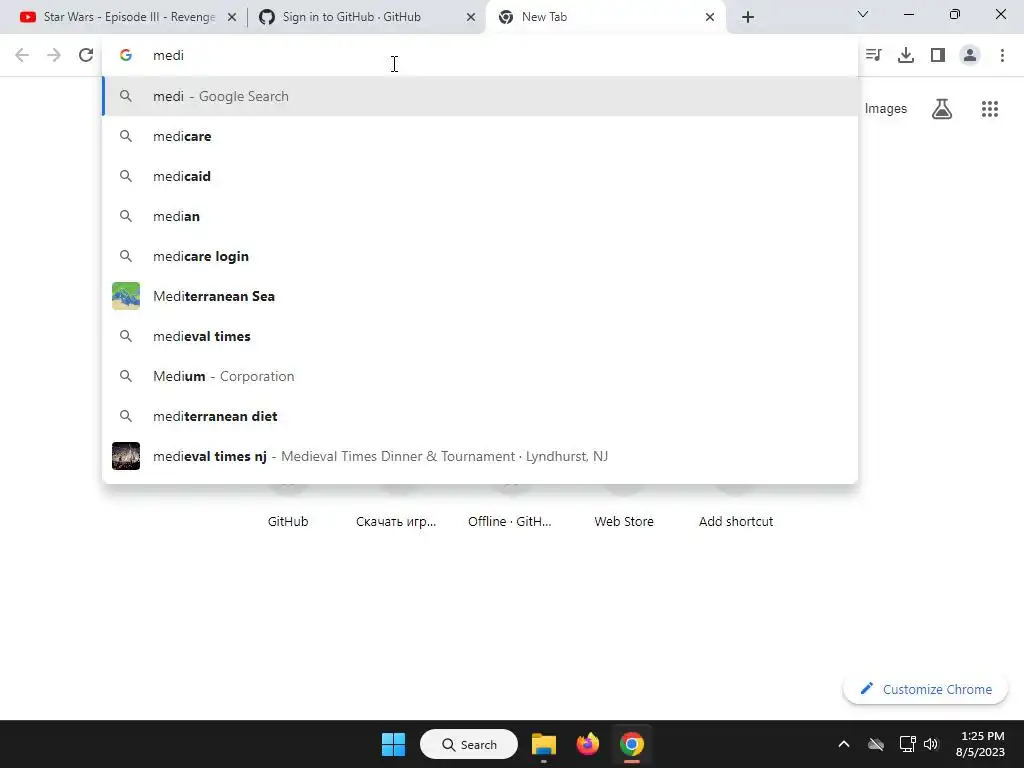Open Chrome three-dot menu
Viewport: 1024px width, 768px height.
coord(1002,56)
